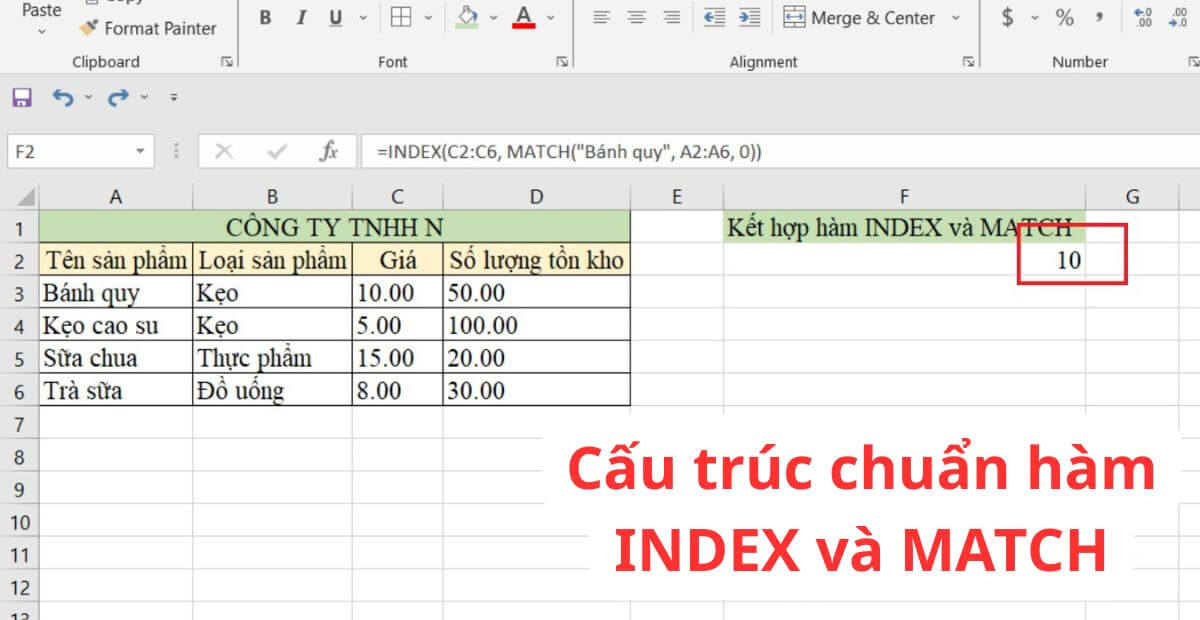Click the Increase Decimal icon
Viewport: 1200px width, 620px height.
pos(1143,17)
